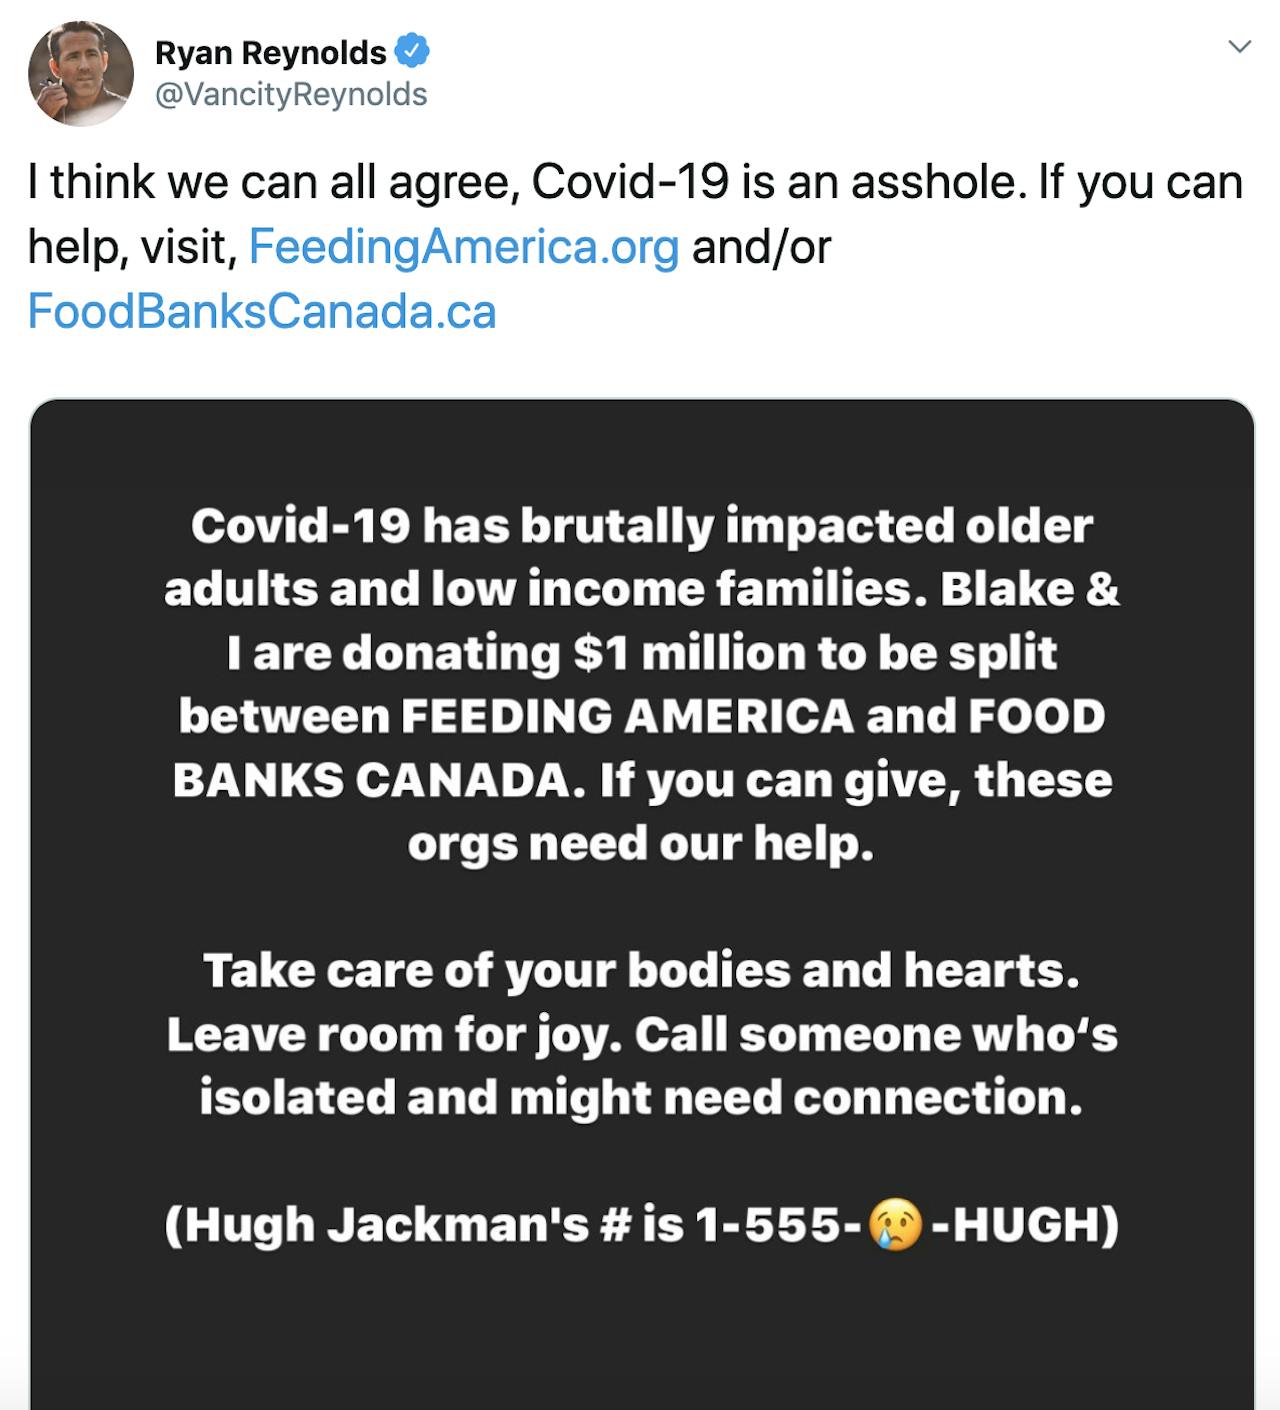This screenshot has width=1280, height=1410.
Task: Click the "FEEDING AMERICA" text in the image
Action: pos(628,716)
